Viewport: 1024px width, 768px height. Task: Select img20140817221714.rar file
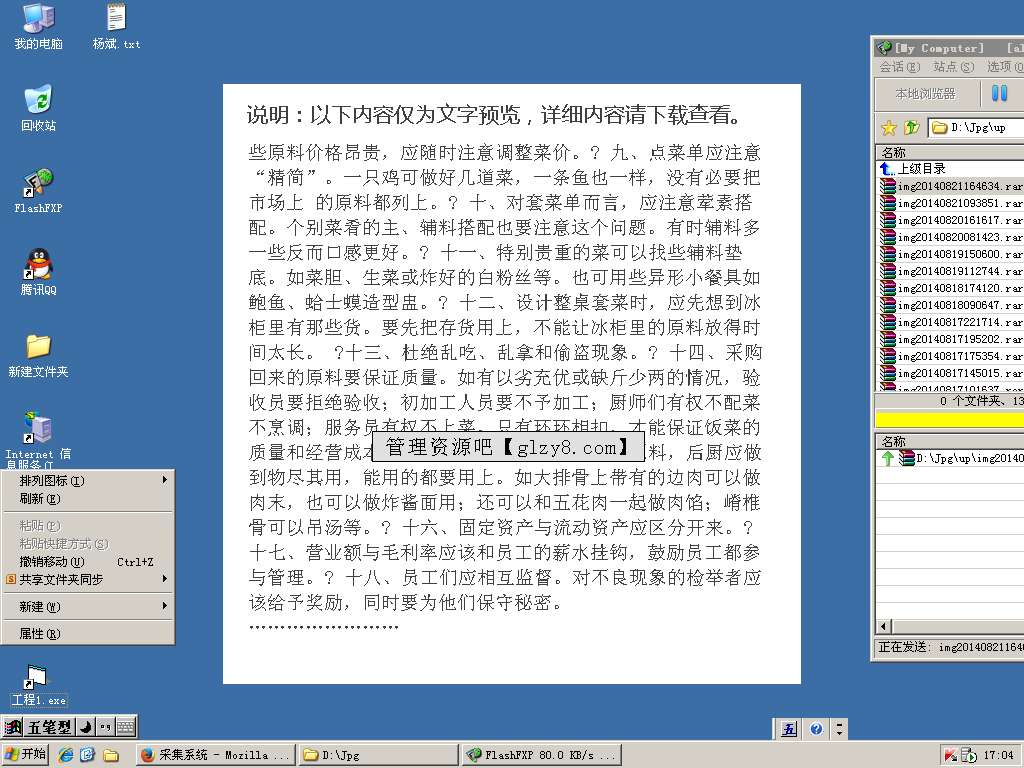click(950, 322)
